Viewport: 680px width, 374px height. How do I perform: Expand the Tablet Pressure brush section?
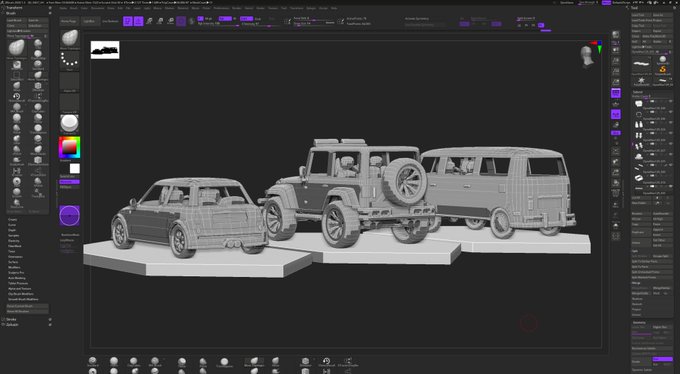coord(18,283)
